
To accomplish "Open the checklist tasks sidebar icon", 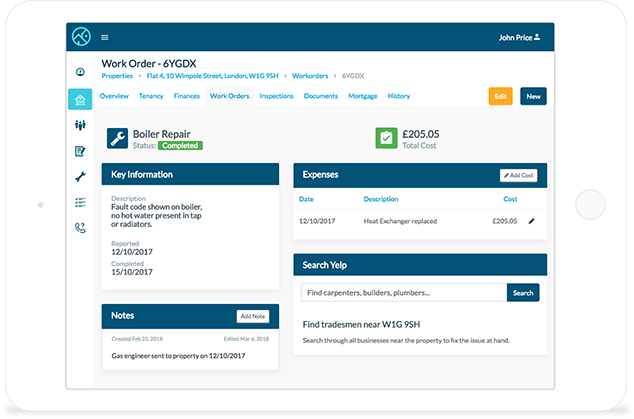I will pyautogui.click(x=80, y=203).
